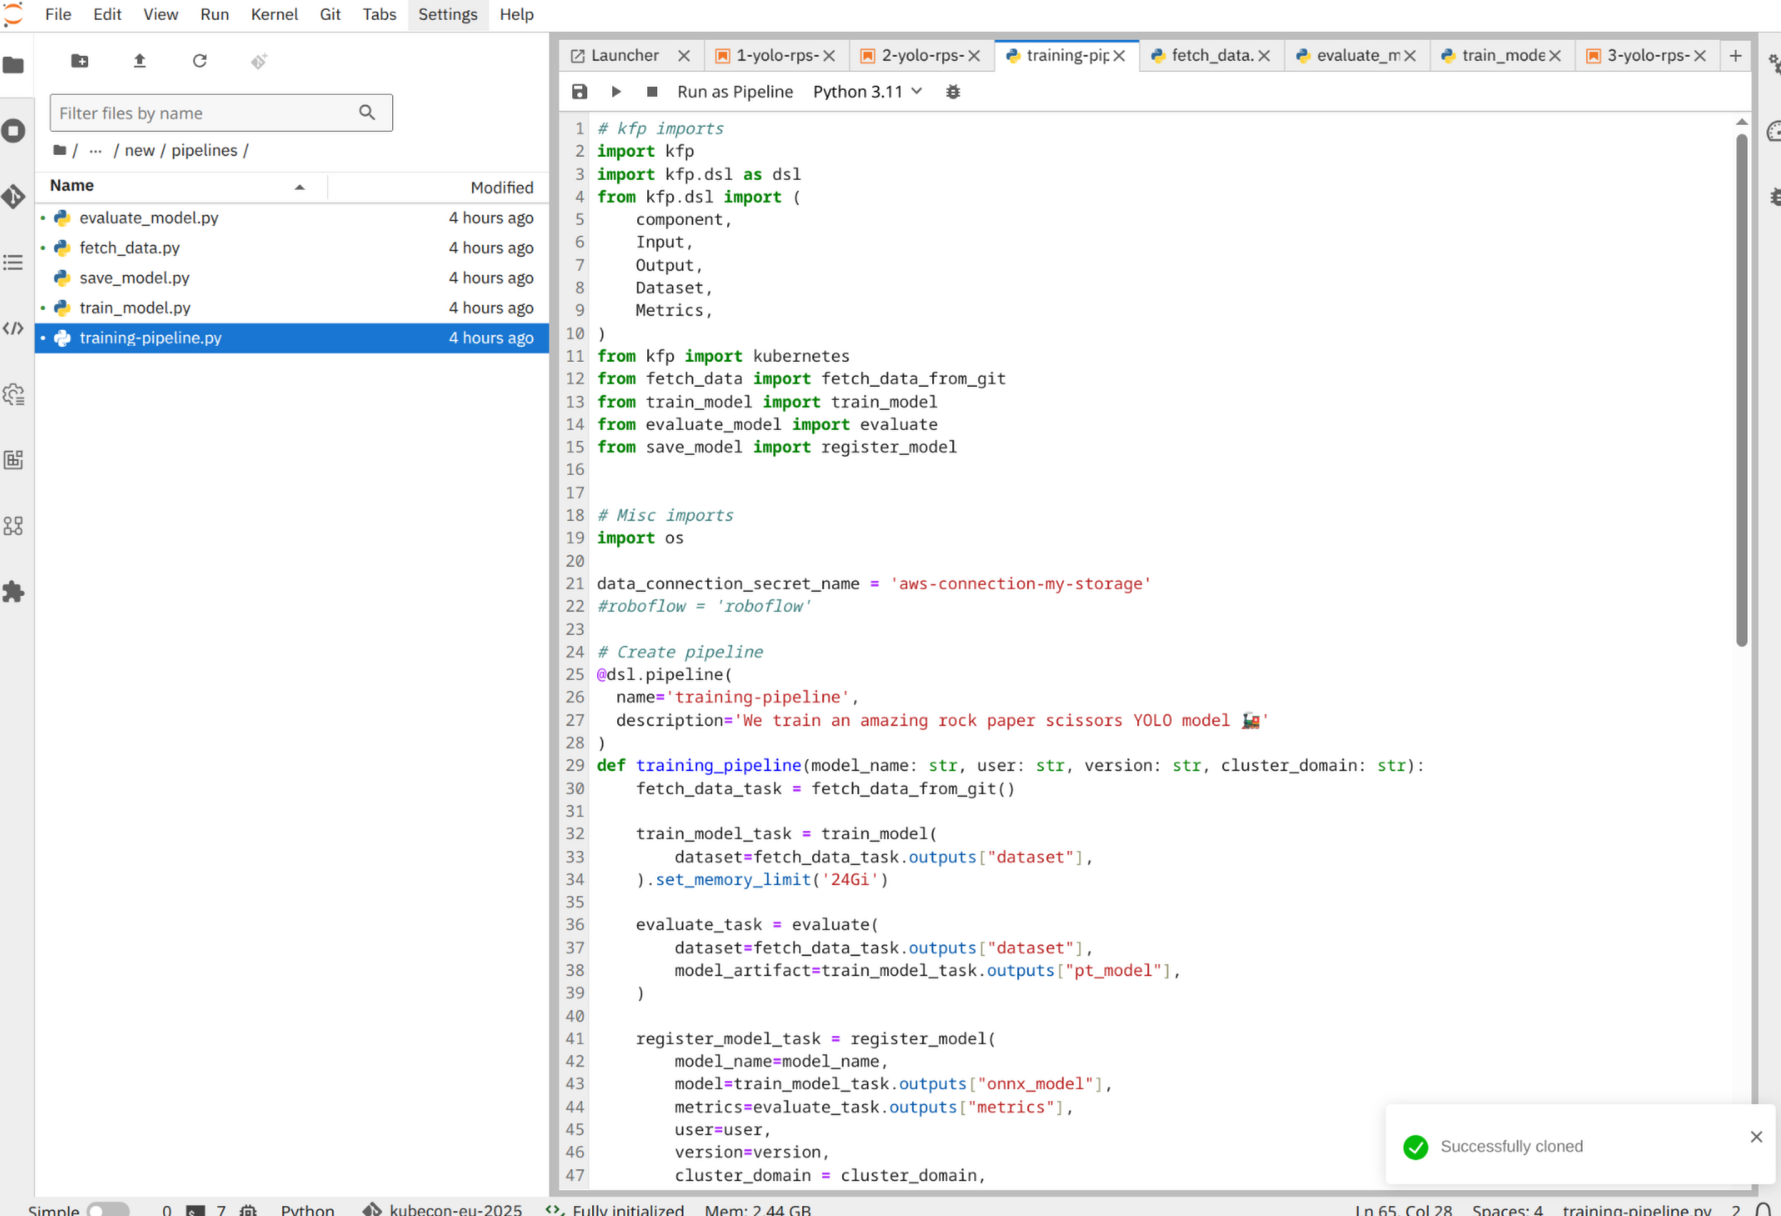
Task: Stop execution with the square stop icon
Action: click(x=652, y=91)
